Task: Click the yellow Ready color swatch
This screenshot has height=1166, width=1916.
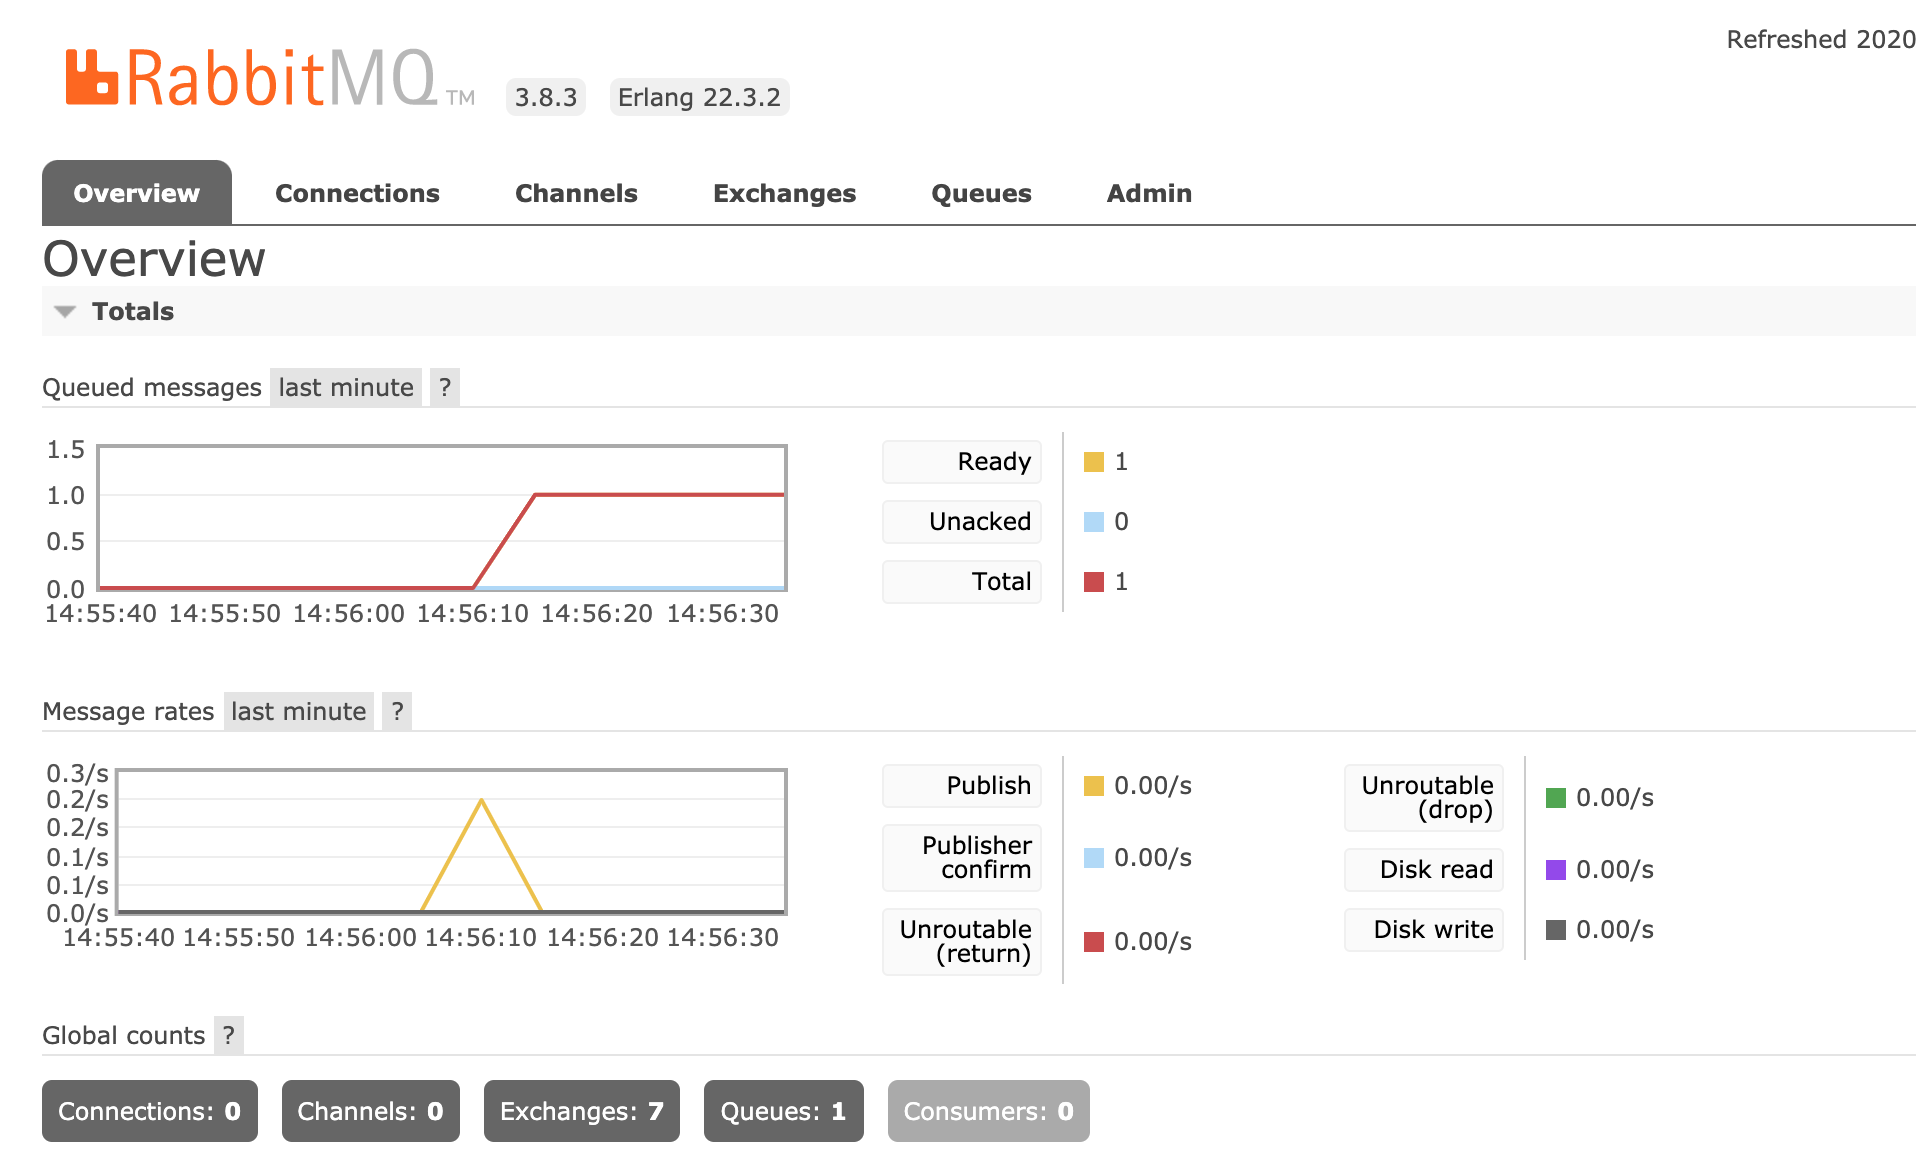Action: click(x=1094, y=462)
